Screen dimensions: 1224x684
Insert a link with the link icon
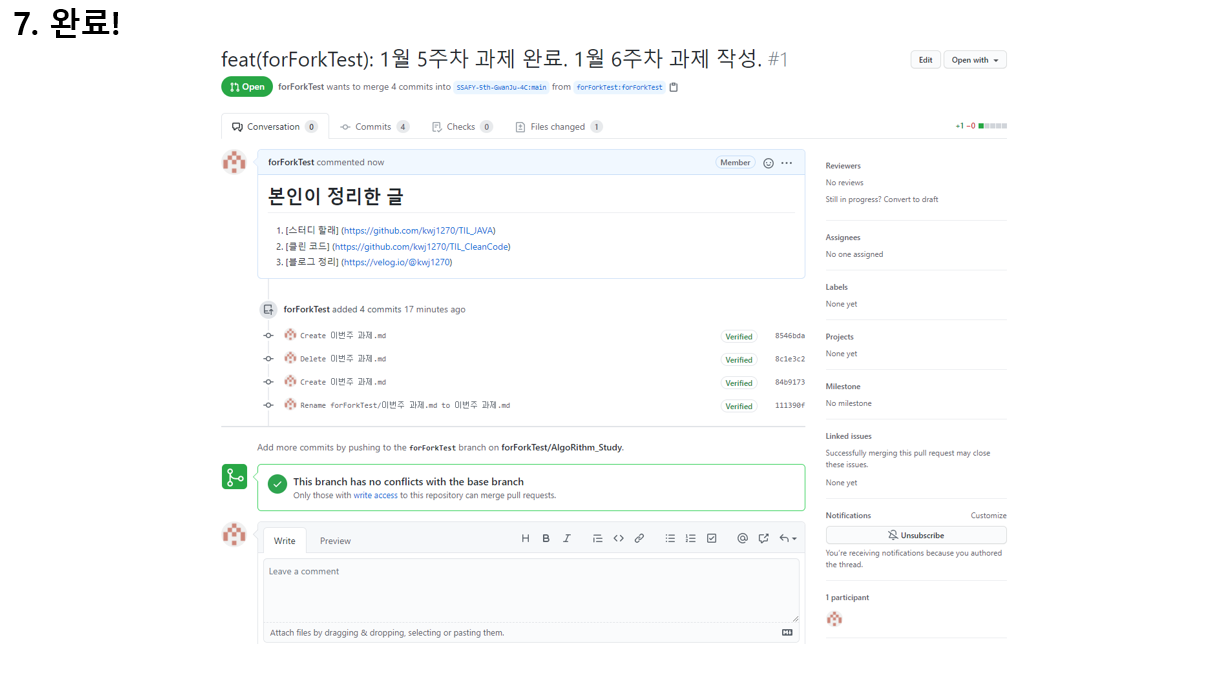coord(639,538)
